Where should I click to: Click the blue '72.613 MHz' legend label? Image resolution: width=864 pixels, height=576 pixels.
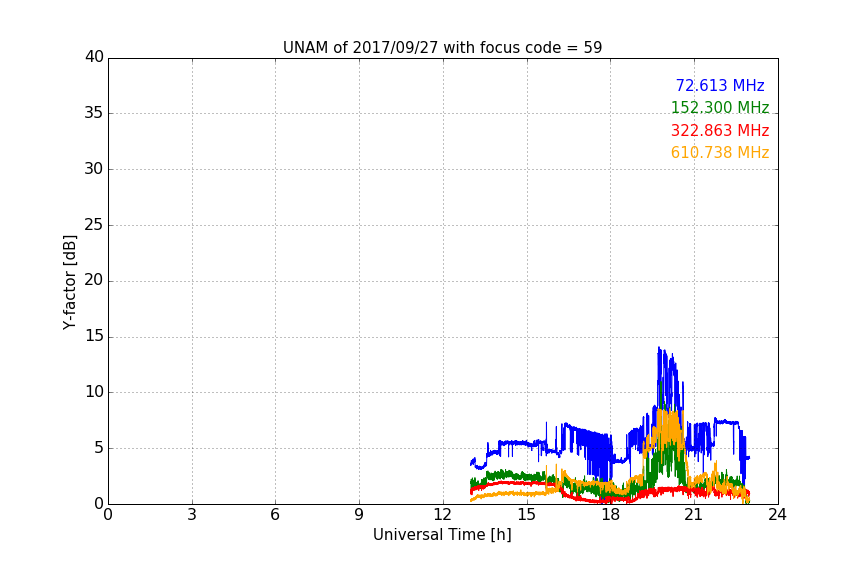720,85
